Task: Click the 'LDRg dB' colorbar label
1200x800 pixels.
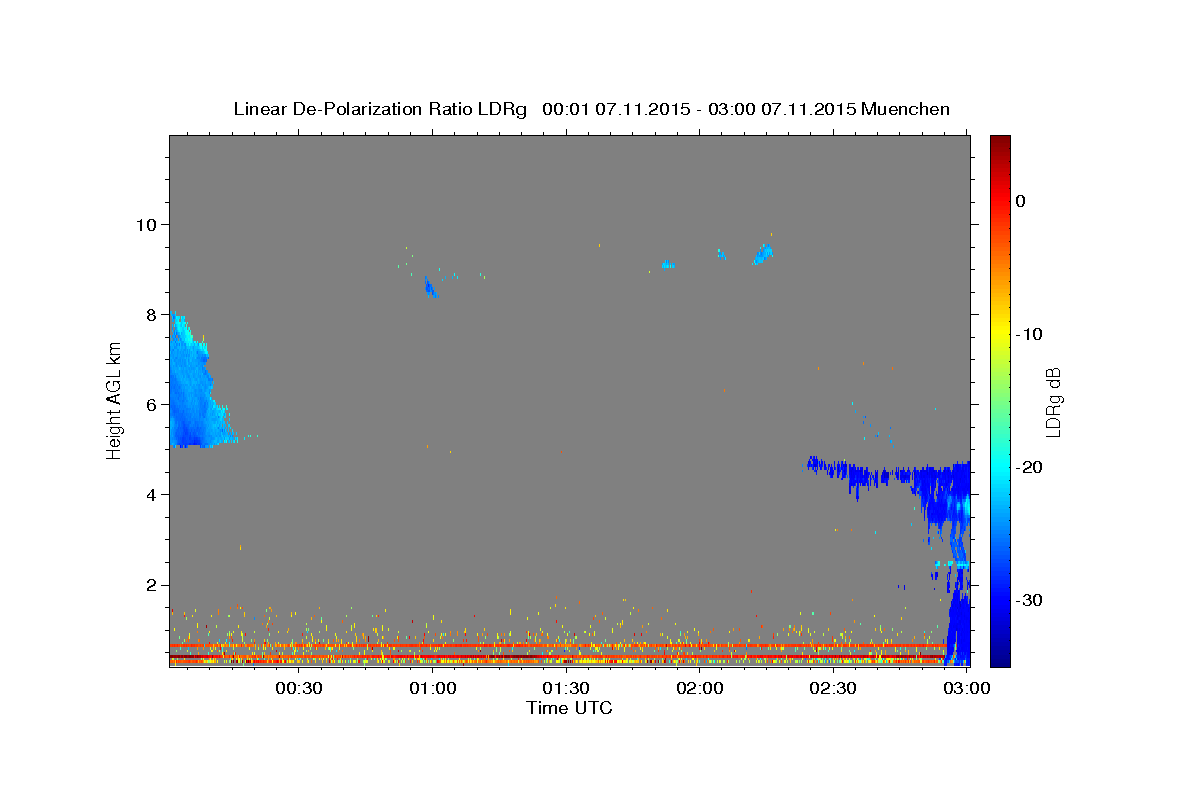Action: point(1053,401)
